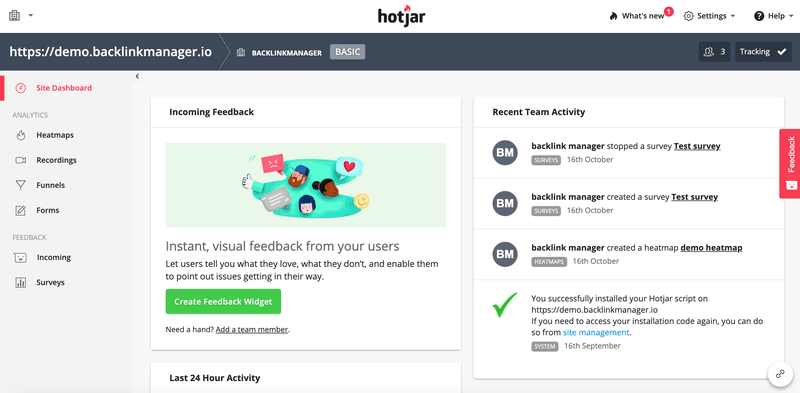Image resolution: width=800 pixels, height=393 pixels.
Task: Click the Incoming feedback face icon
Action: click(x=20, y=258)
